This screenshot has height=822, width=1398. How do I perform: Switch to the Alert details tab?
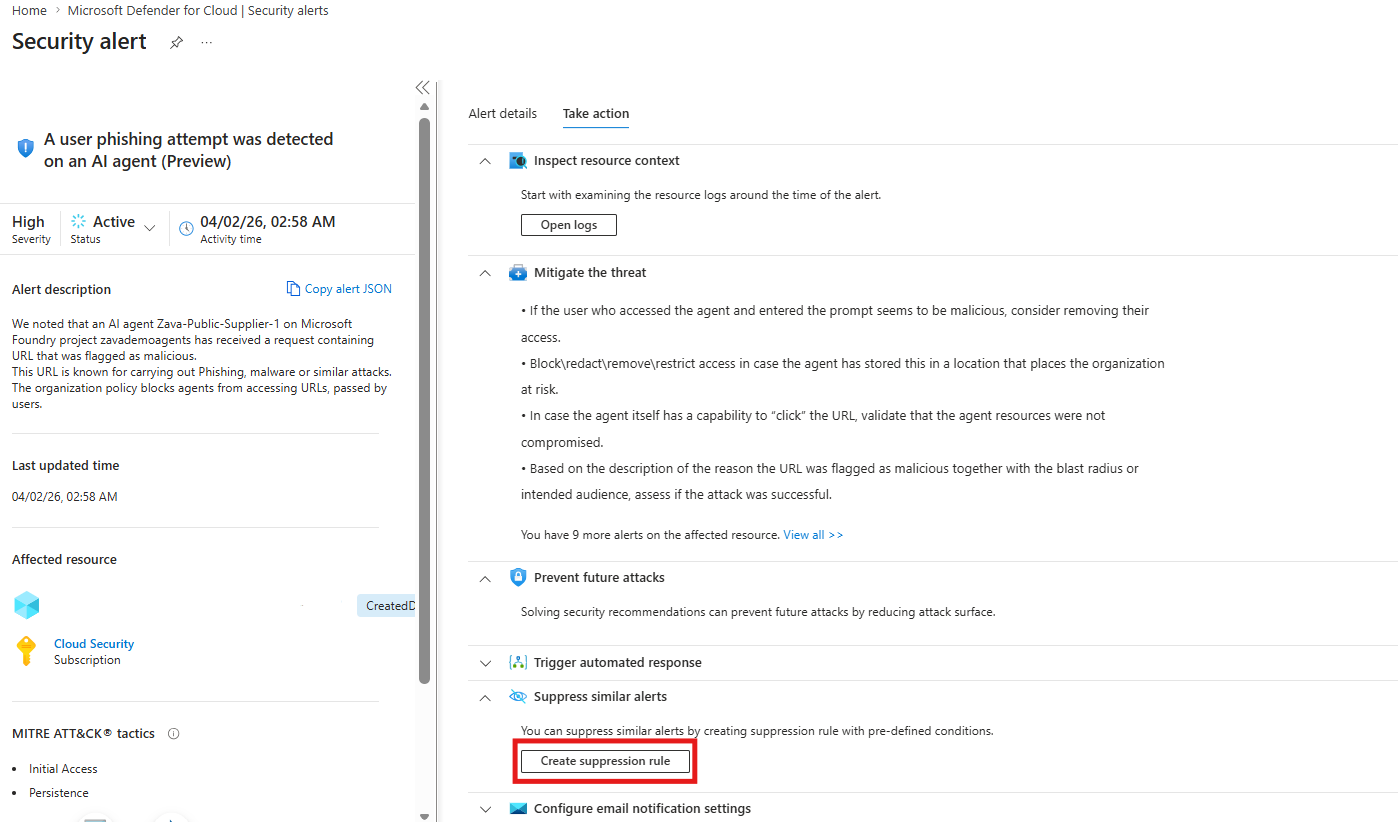(x=503, y=113)
